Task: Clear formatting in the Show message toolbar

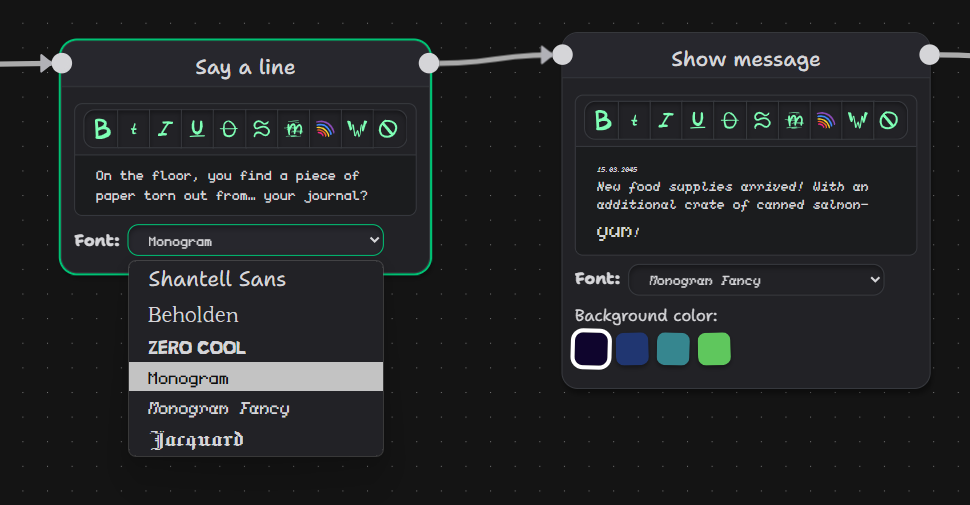Action: click(x=889, y=121)
